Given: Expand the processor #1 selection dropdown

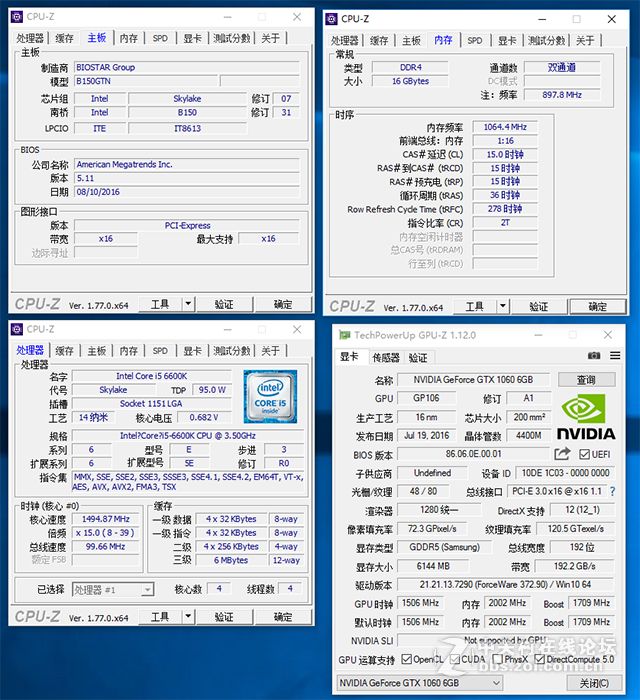Looking at the screenshot, I should (147, 590).
